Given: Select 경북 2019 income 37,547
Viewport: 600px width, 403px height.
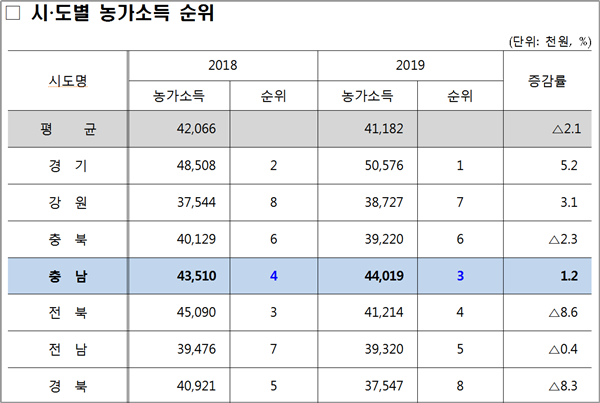Looking at the screenshot, I should 384,386.
